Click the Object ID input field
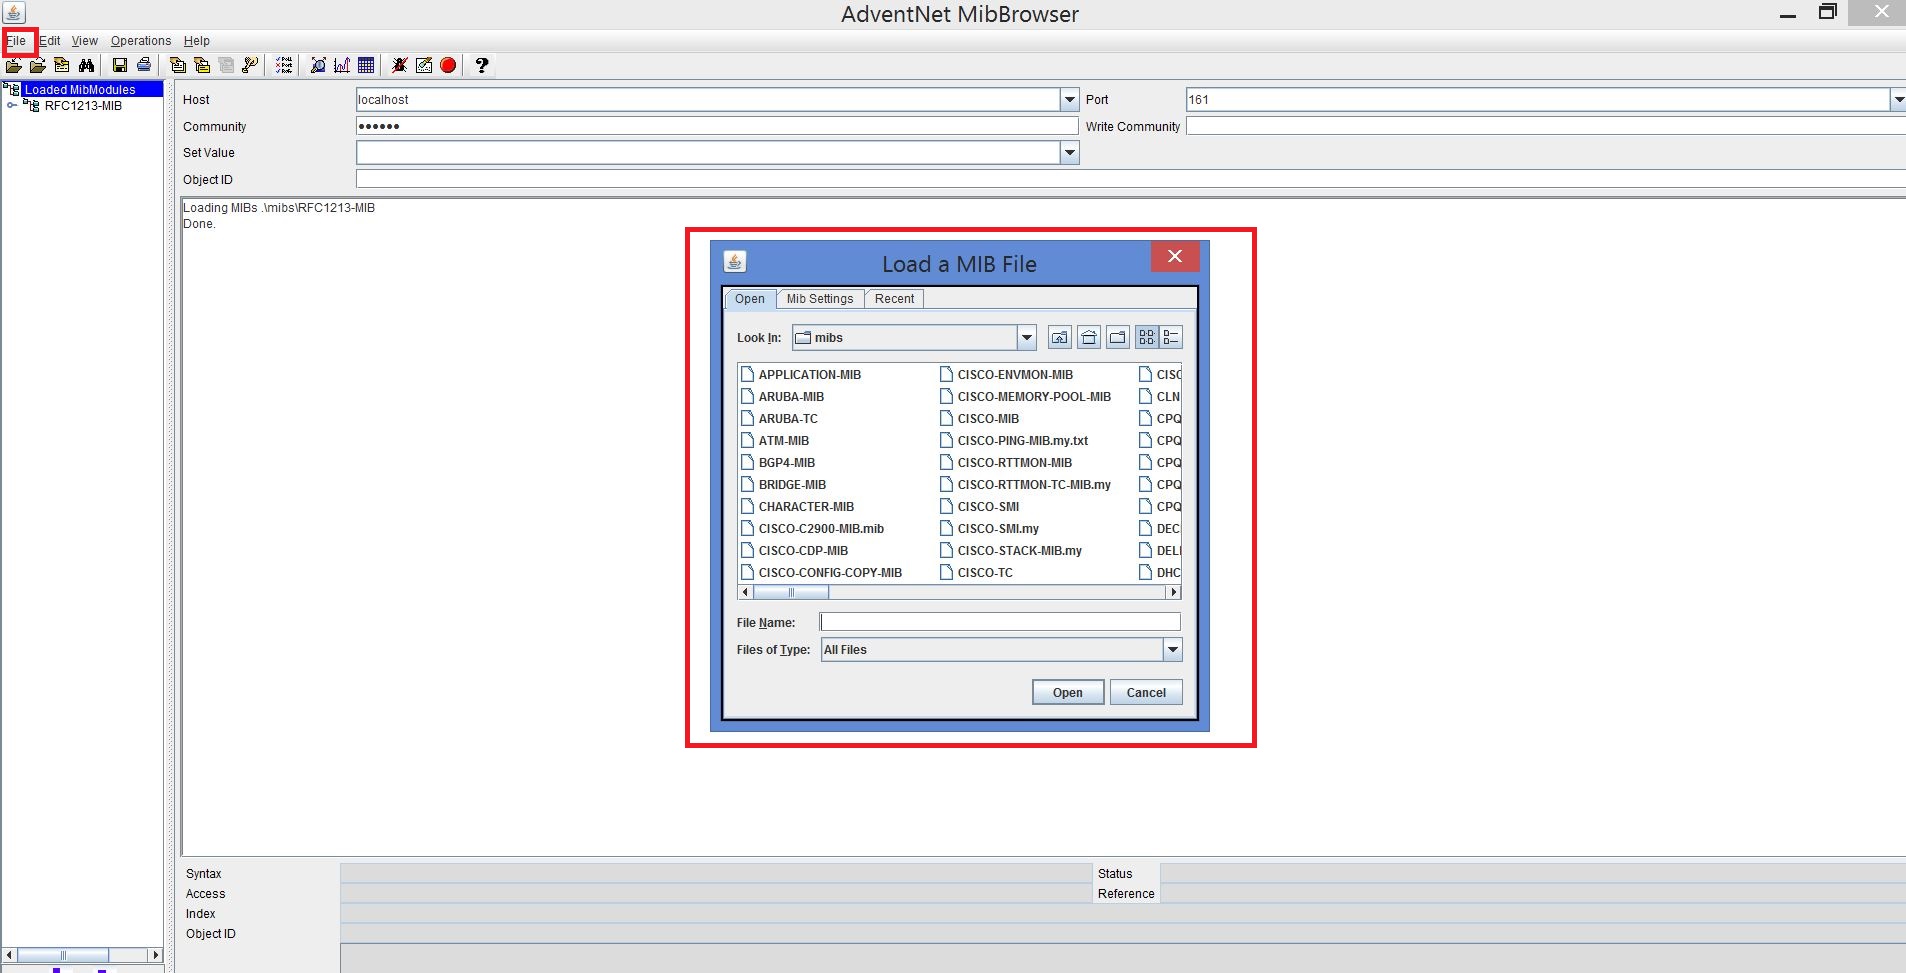 tap(1131, 179)
